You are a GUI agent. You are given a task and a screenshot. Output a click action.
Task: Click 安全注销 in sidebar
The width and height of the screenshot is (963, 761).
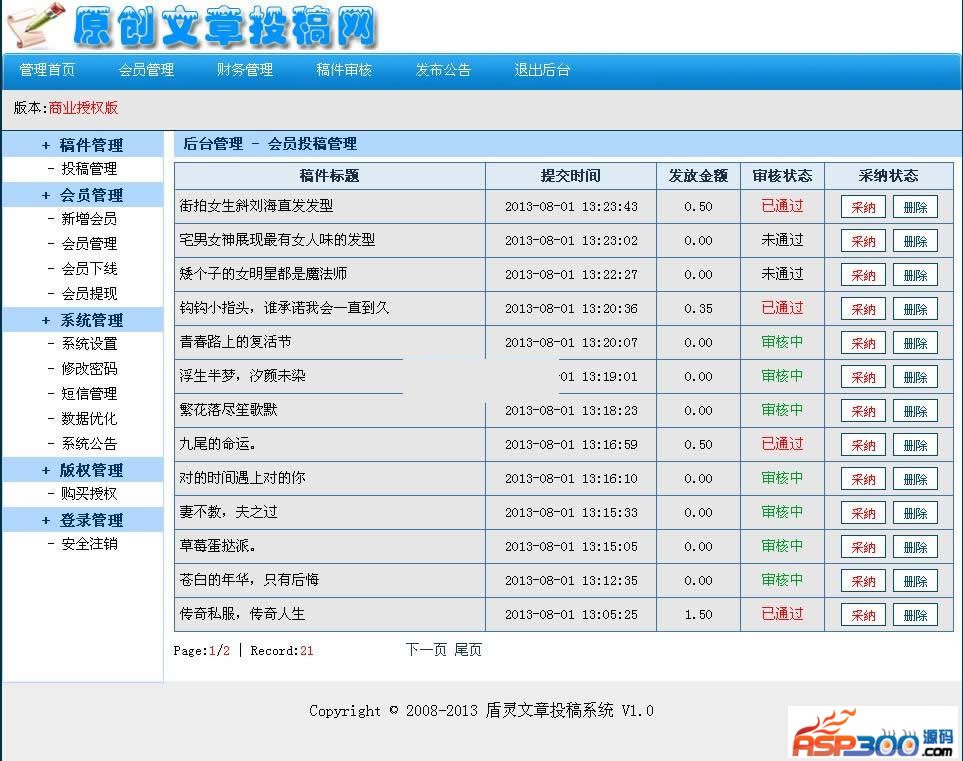(89, 544)
